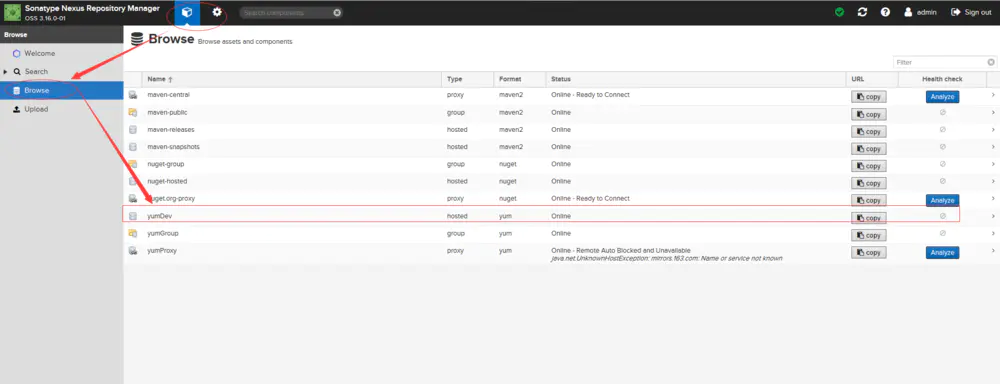Click the maven-public group repository icon

(133, 112)
